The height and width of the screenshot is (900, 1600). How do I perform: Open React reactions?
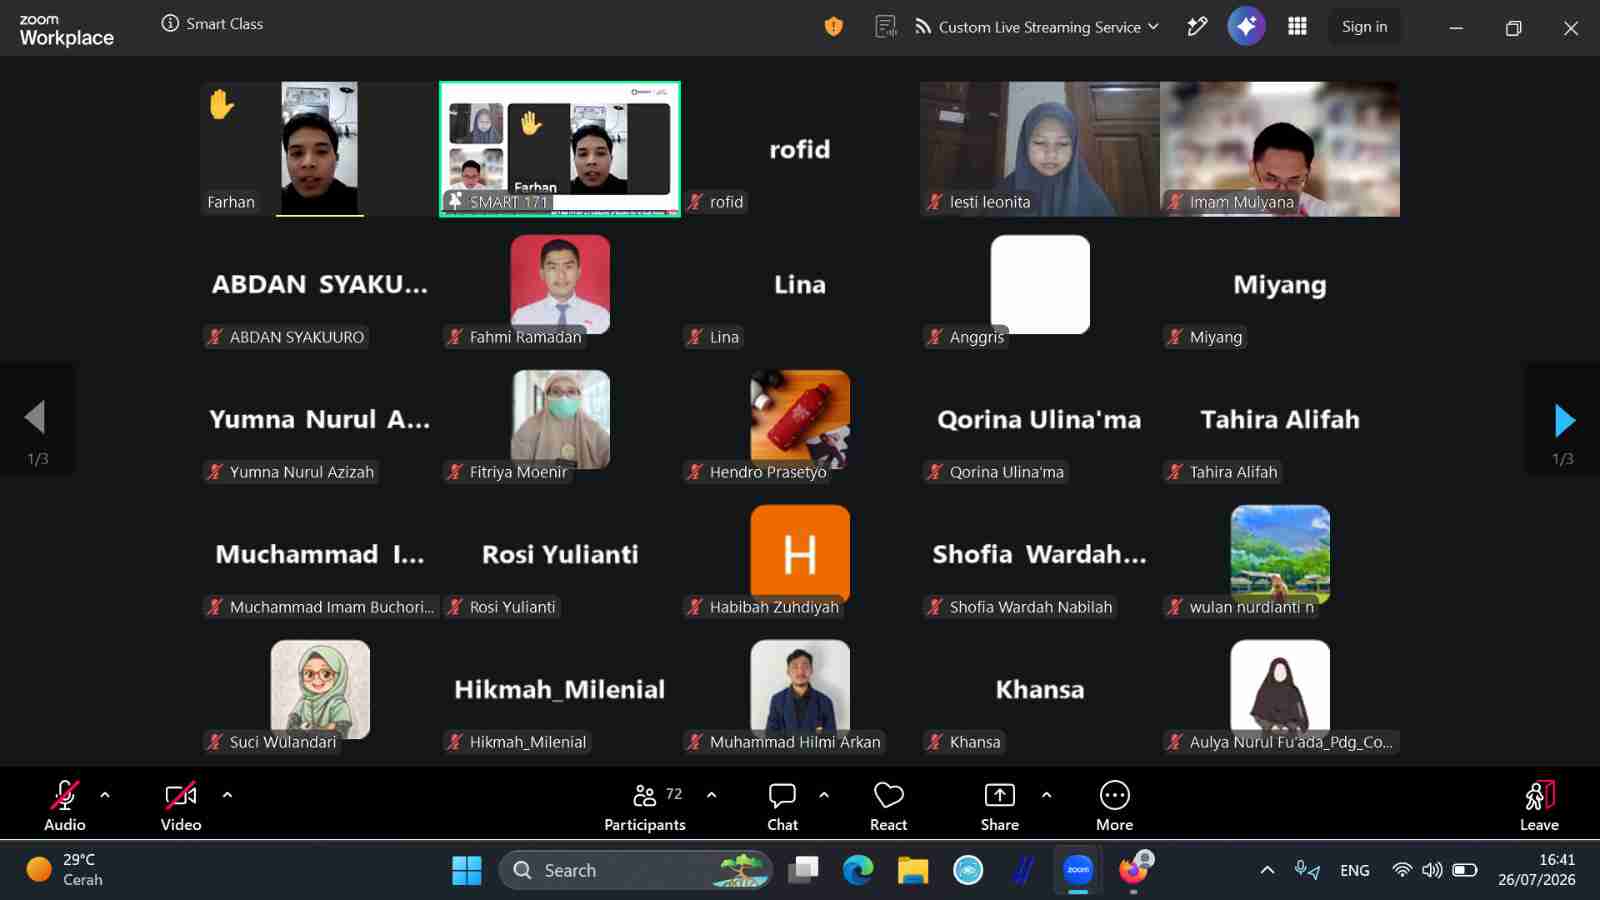point(888,805)
